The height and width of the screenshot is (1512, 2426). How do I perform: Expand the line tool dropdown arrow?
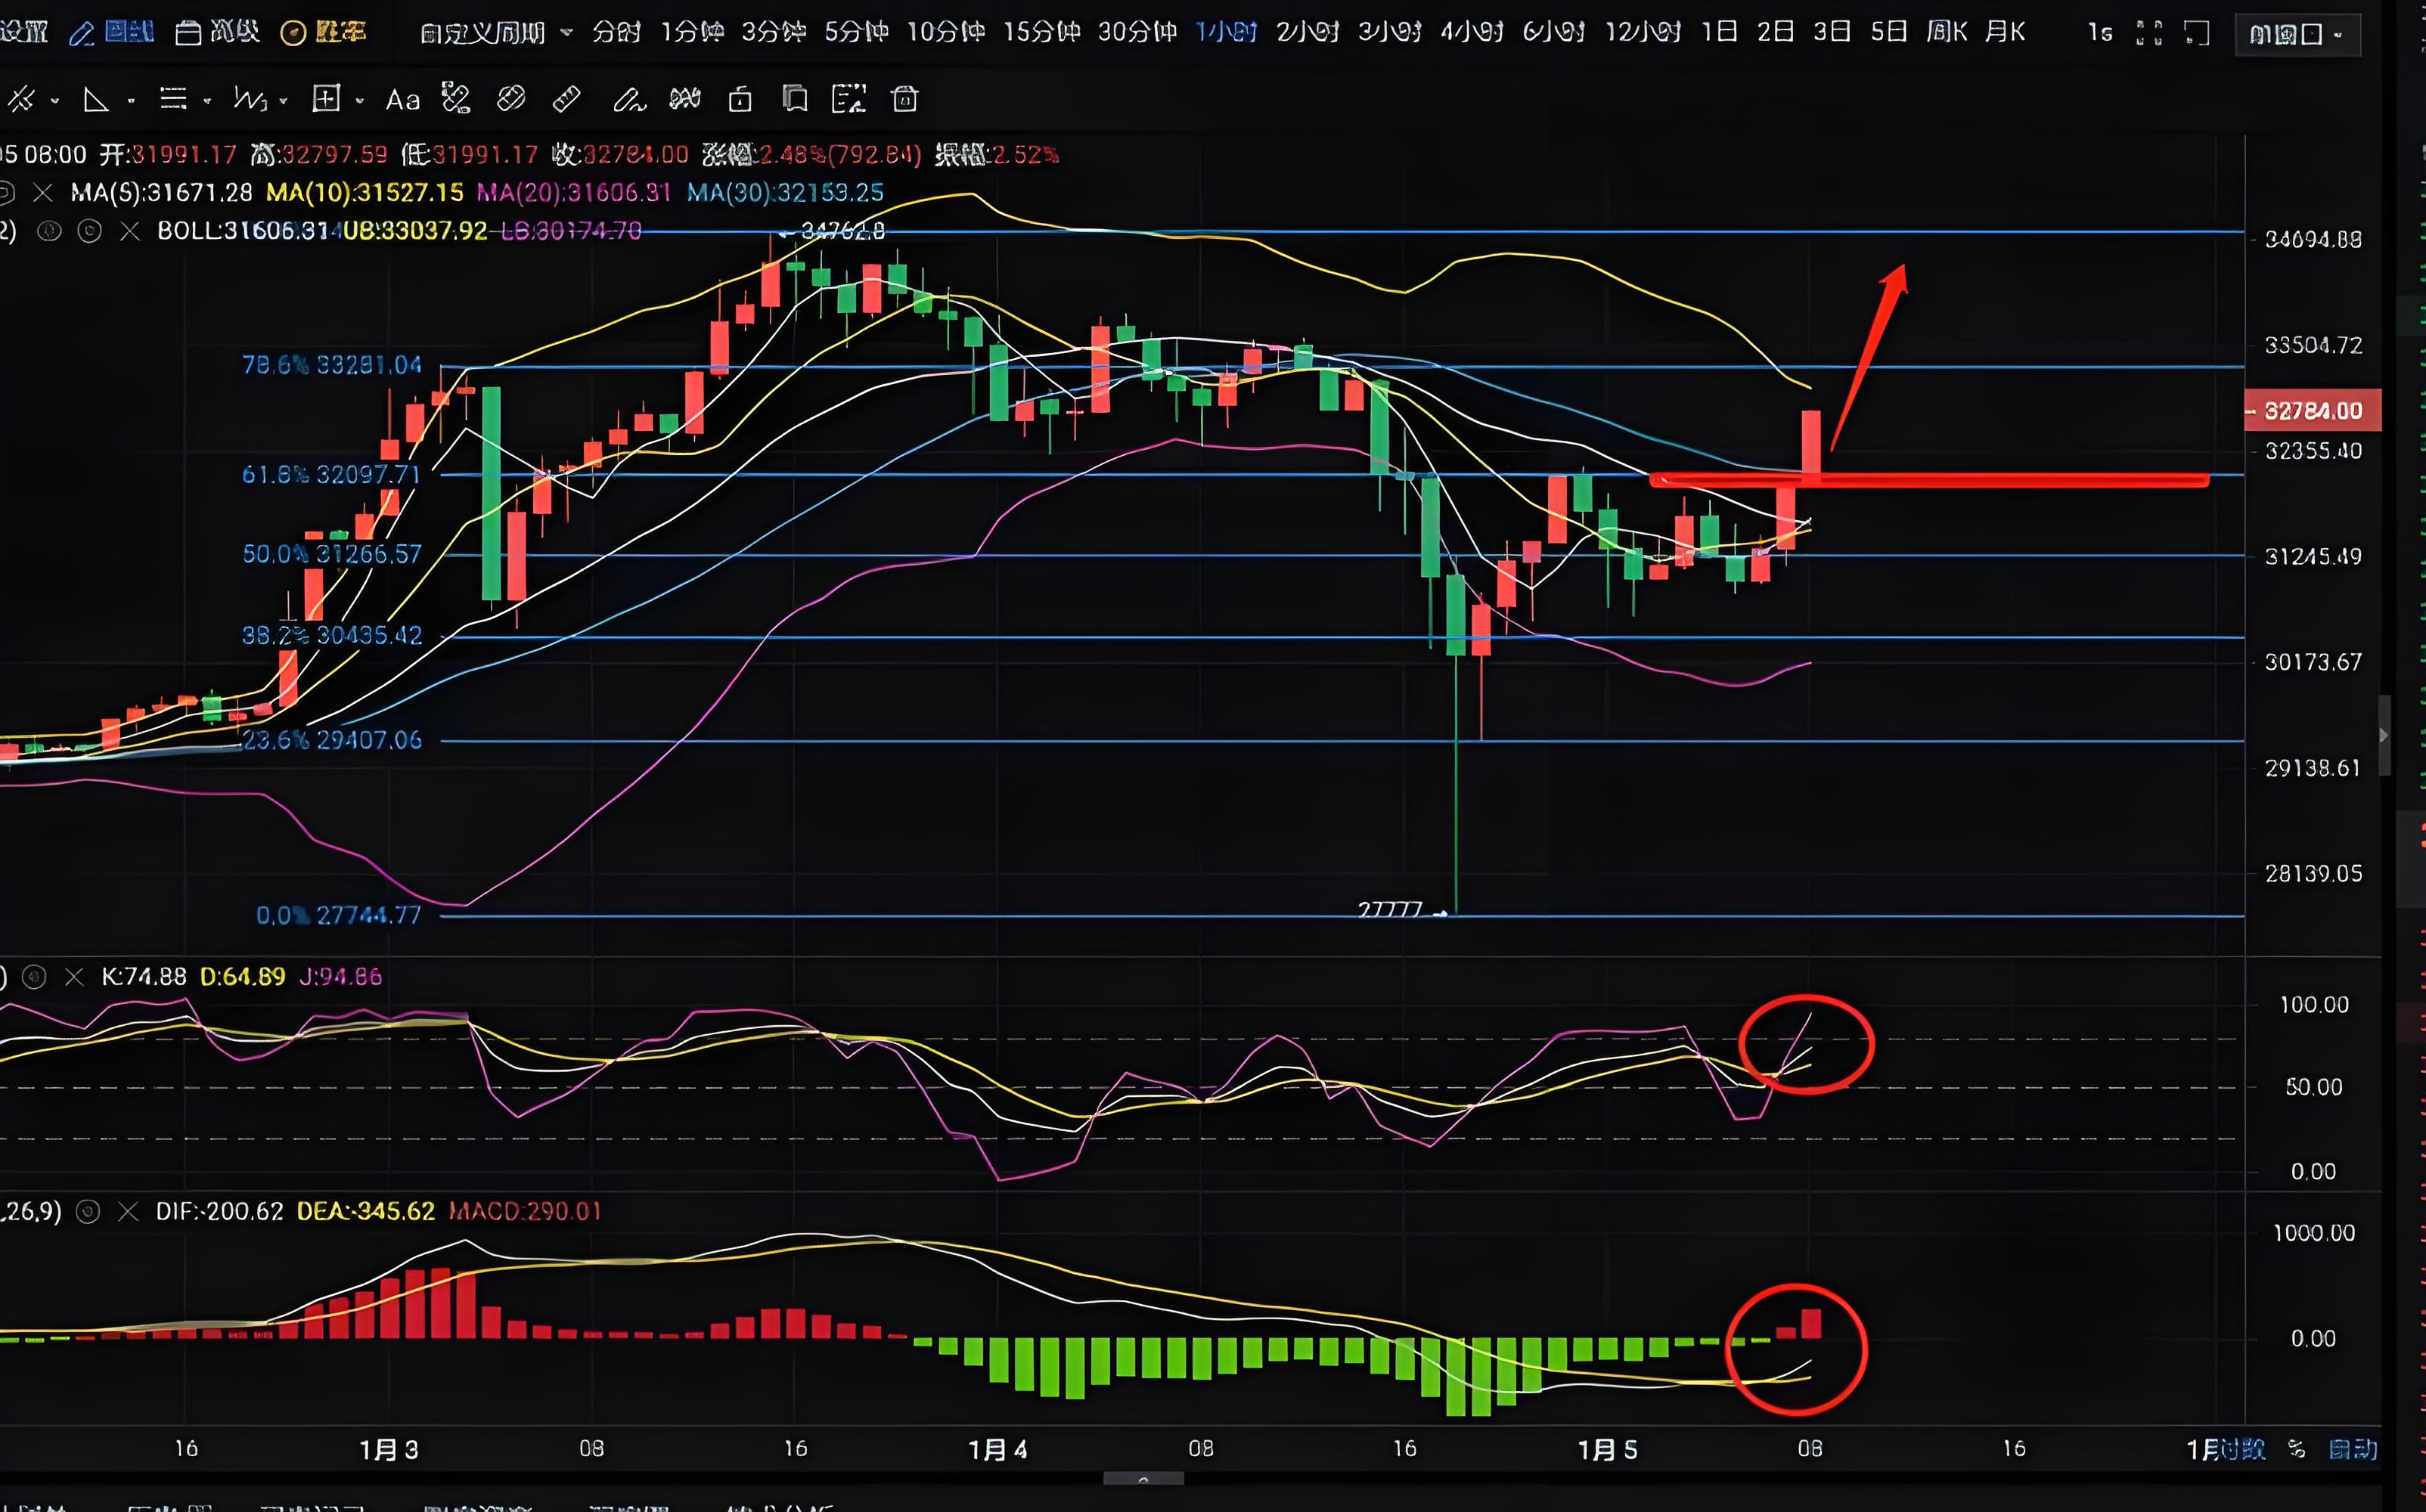click(x=54, y=101)
